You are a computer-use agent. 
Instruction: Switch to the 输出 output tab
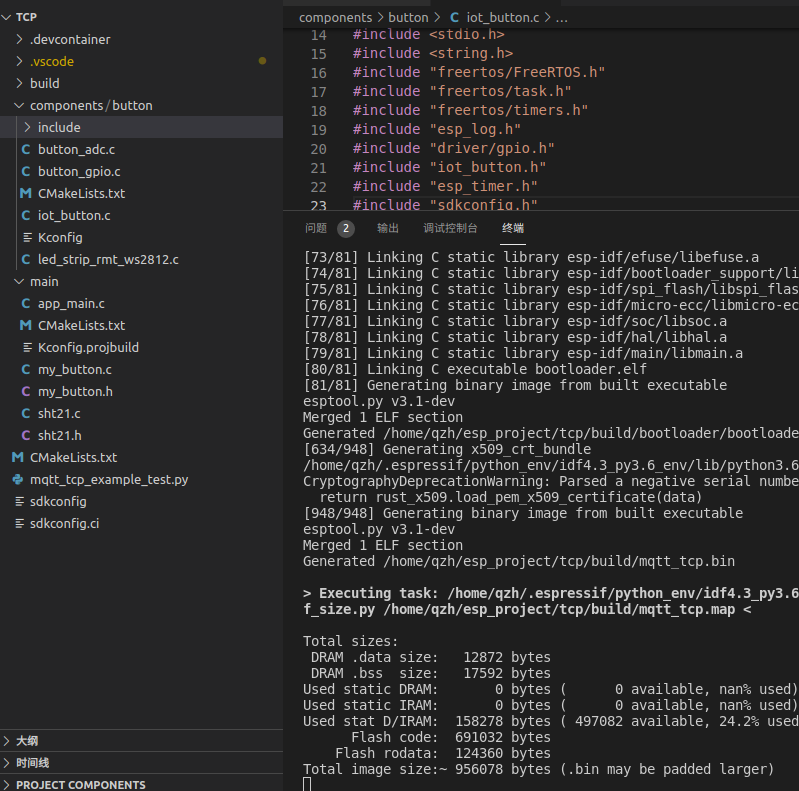pyautogui.click(x=388, y=228)
